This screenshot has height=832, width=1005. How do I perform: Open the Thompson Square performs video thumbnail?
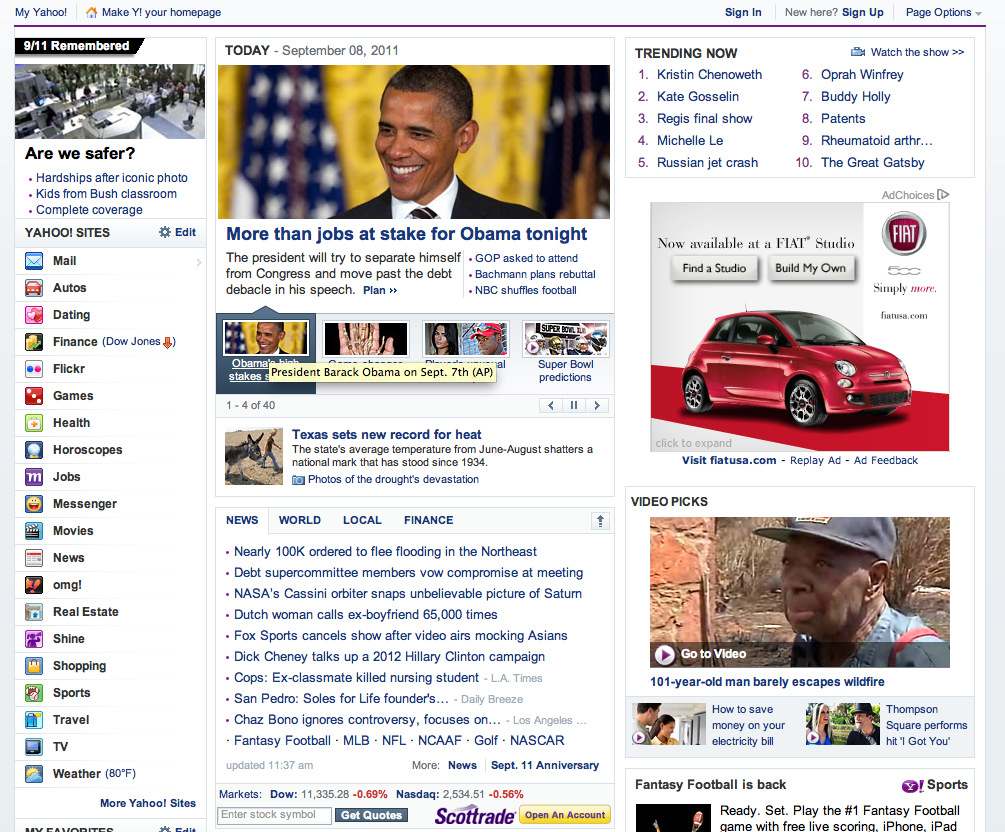pyautogui.click(x=843, y=724)
